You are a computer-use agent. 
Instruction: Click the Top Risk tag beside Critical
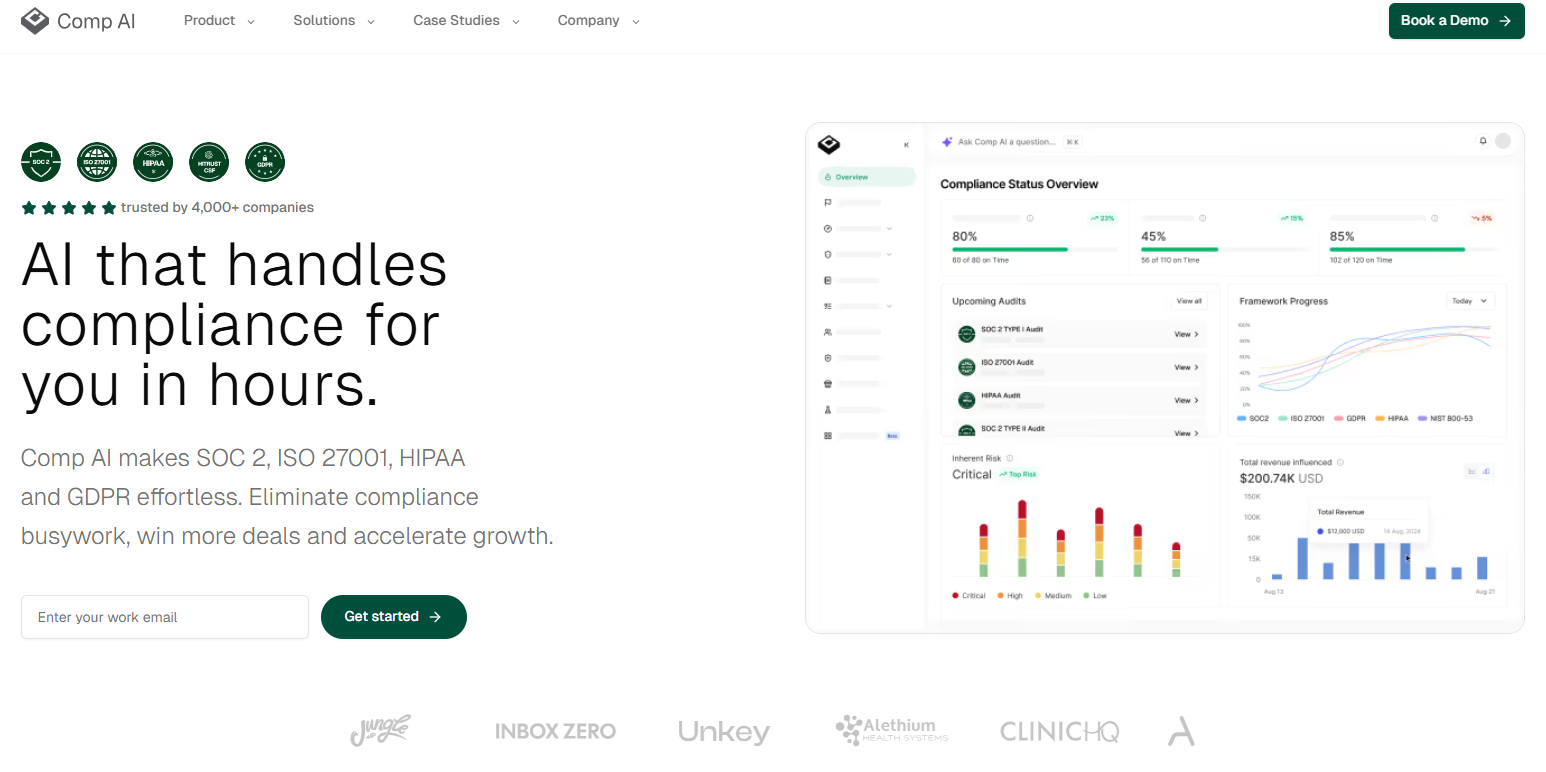(x=1018, y=474)
